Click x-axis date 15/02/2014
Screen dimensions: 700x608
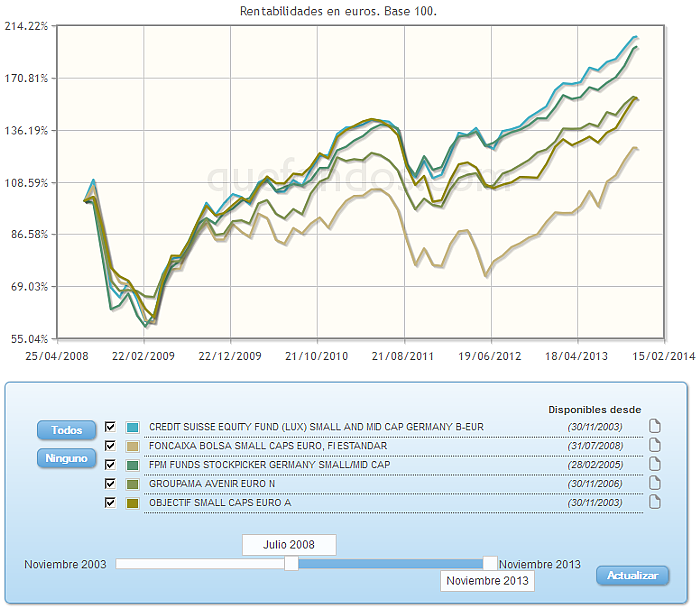coord(663,356)
